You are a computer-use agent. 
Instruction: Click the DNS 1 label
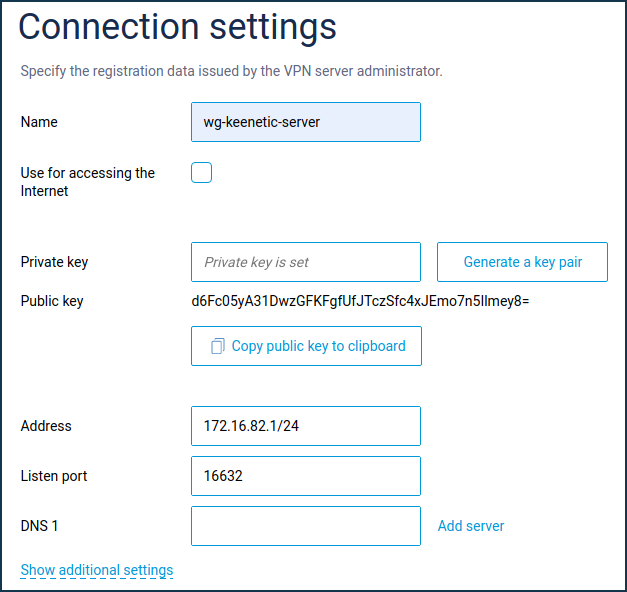(x=40, y=526)
